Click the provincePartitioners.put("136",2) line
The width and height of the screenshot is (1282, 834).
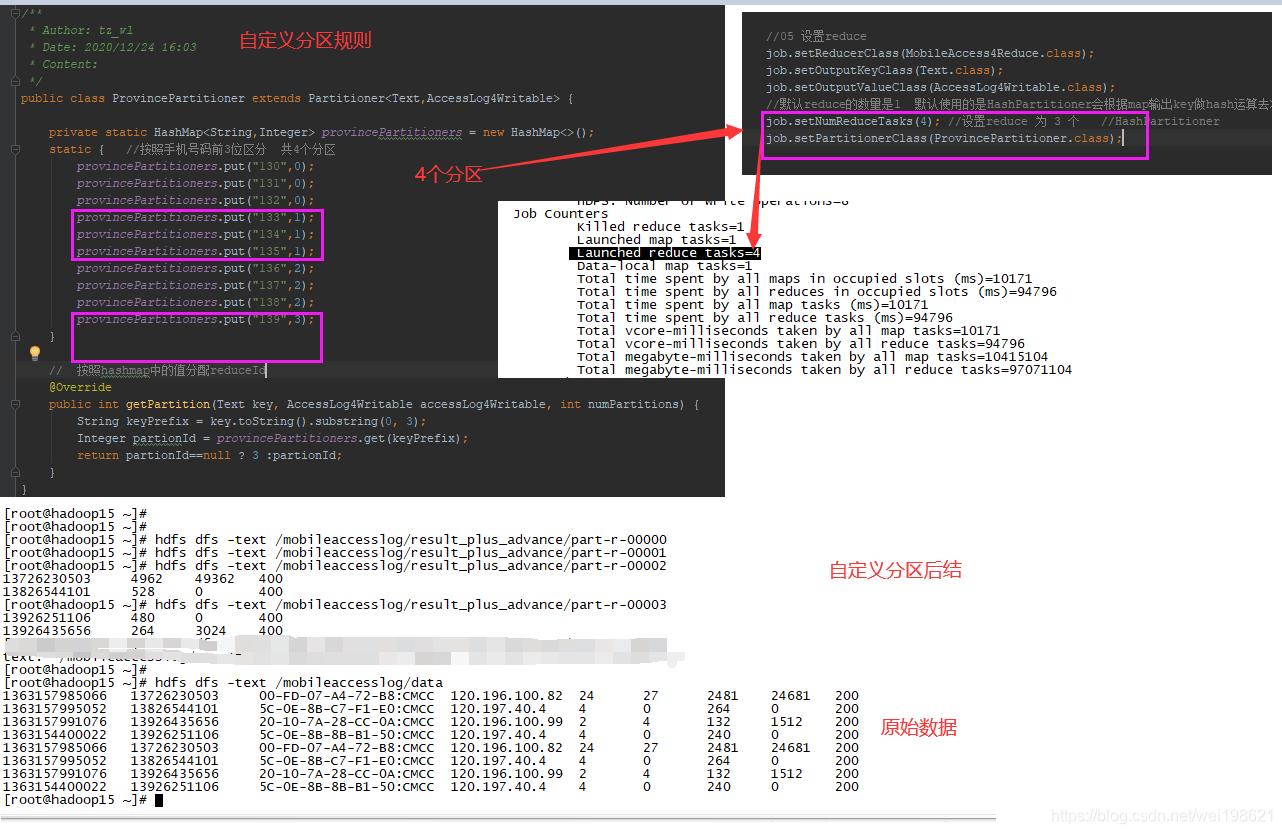tap(196, 268)
